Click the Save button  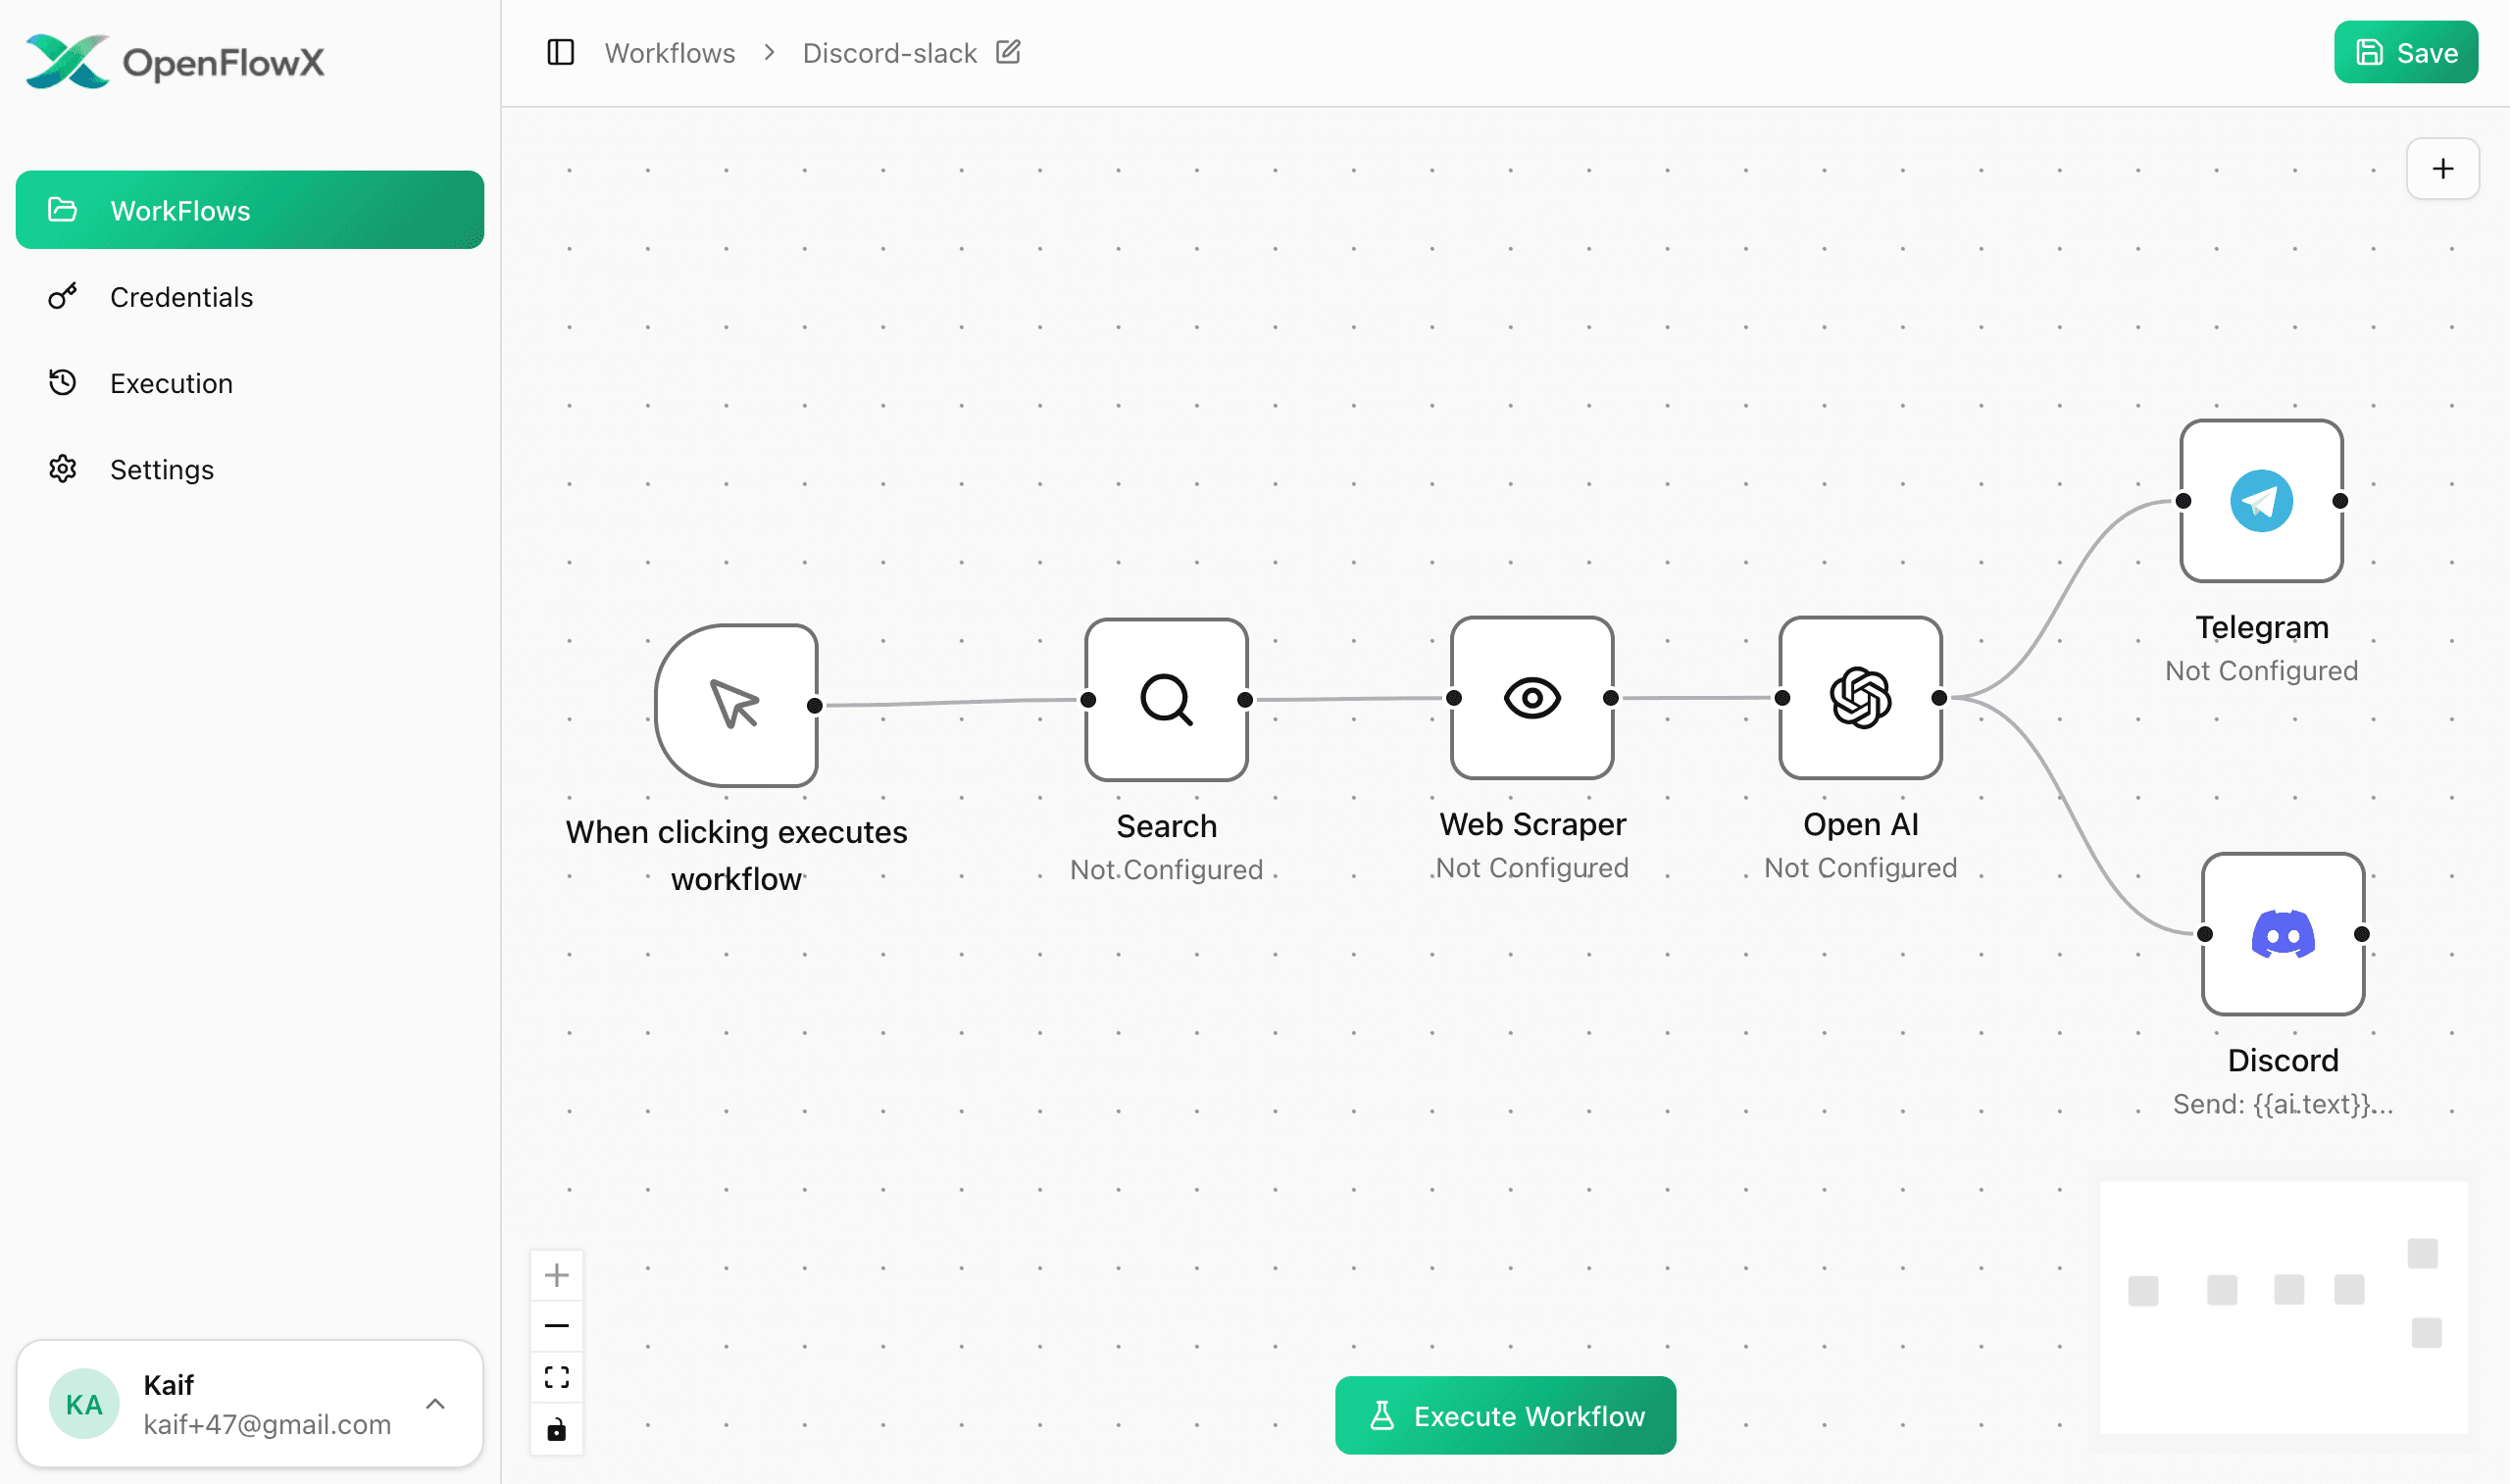pos(2405,52)
